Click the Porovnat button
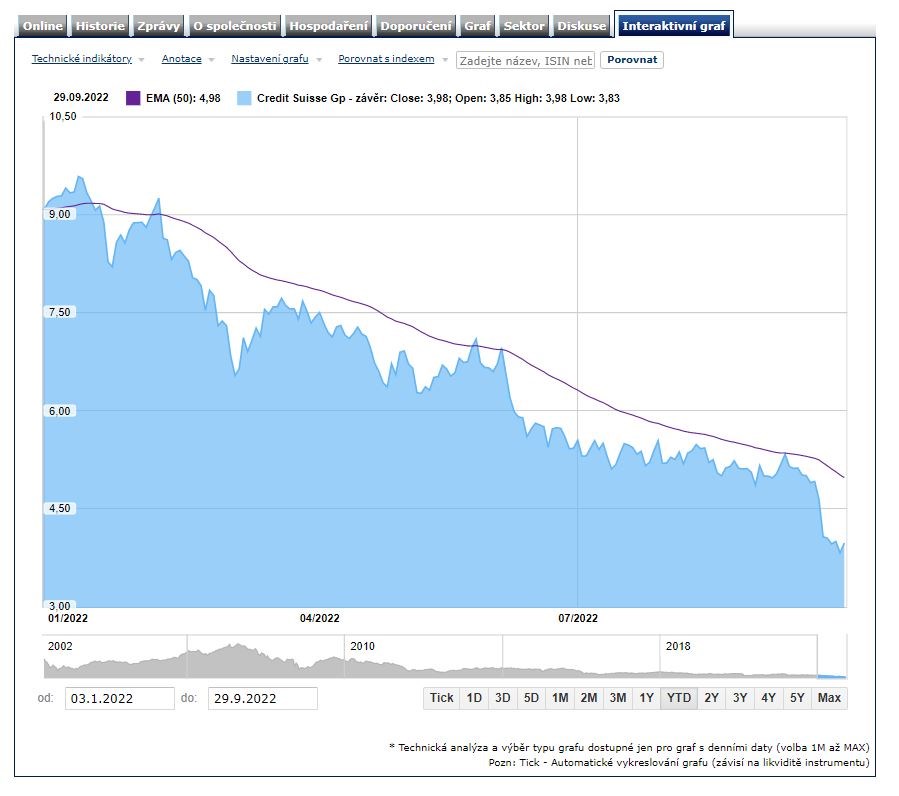This screenshot has height=796, width=899. click(631, 60)
